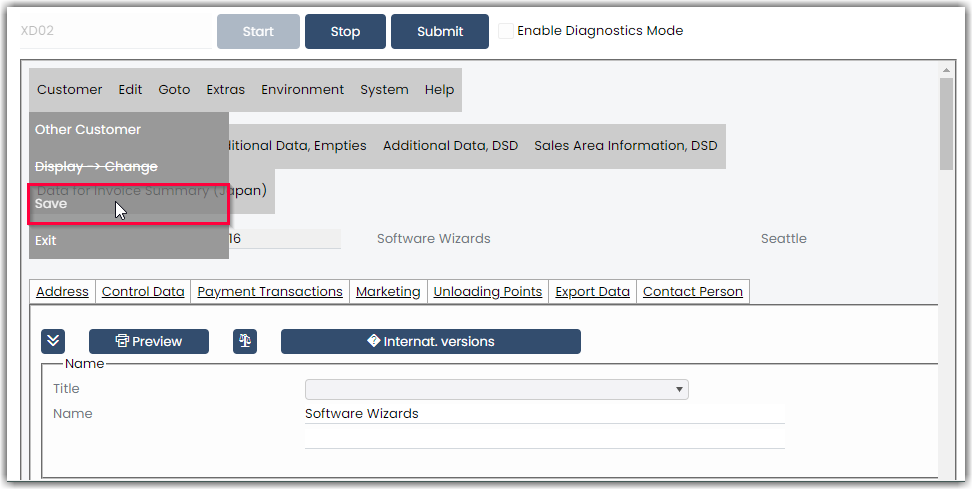973x490 pixels.
Task: Open the Environment menu
Action: point(302,90)
